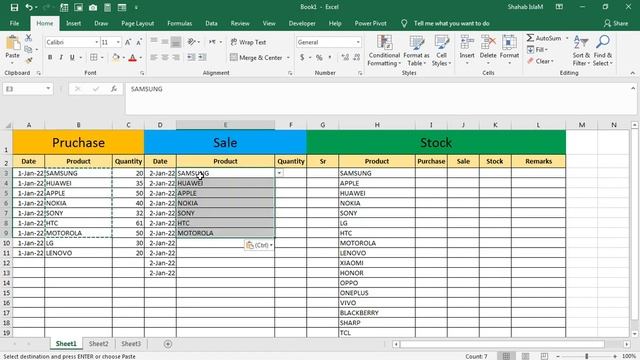Apply accounting dollar number format
640x360 pixels.
(x=302, y=58)
